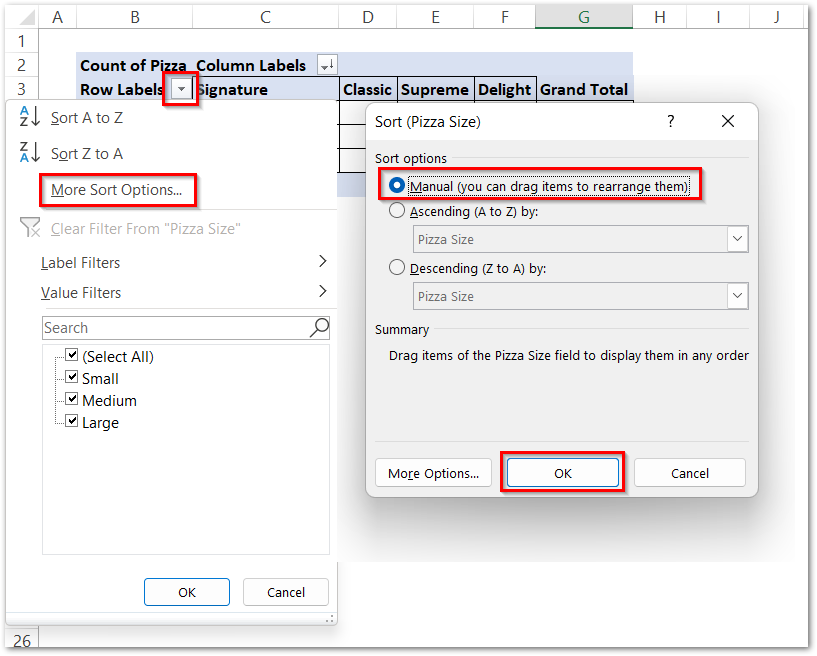Enable Manual sort option
Image resolution: width=817 pixels, height=656 pixels.
[x=398, y=184]
